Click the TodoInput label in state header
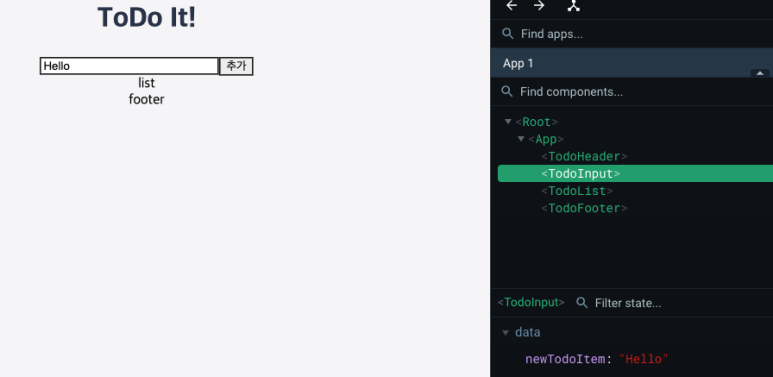Screen dimensions: 773x377 tap(531, 303)
